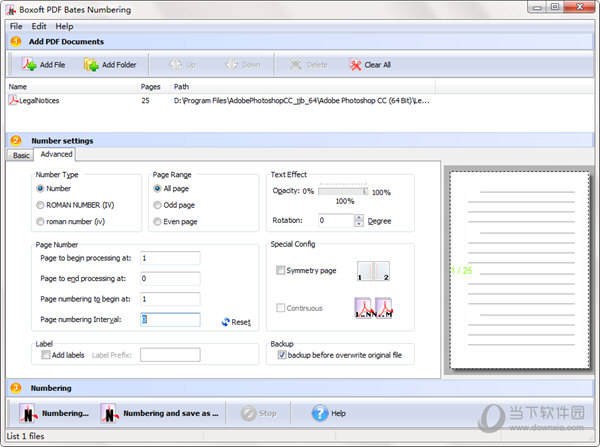Adjust the Opacity slider
This screenshot has height=447, width=600.
[343, 191]
